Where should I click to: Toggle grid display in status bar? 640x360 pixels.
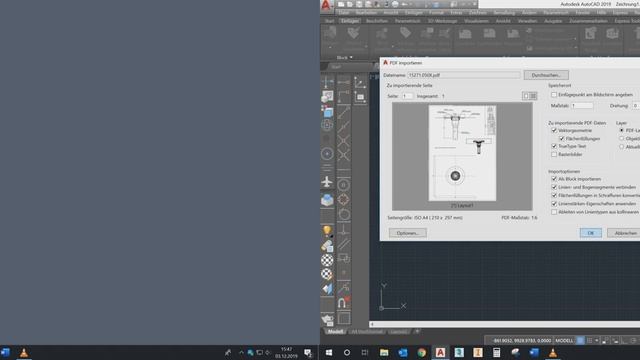[580, 340]
